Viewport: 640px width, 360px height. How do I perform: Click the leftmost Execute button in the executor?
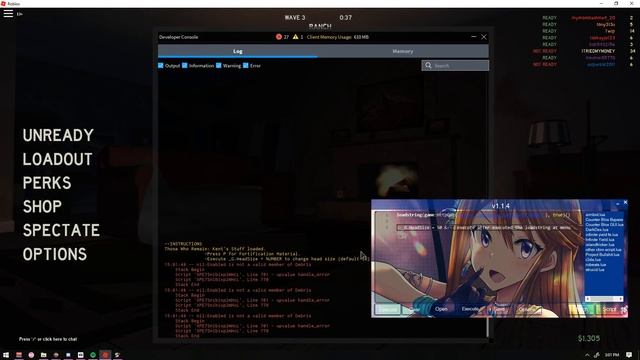387,309
